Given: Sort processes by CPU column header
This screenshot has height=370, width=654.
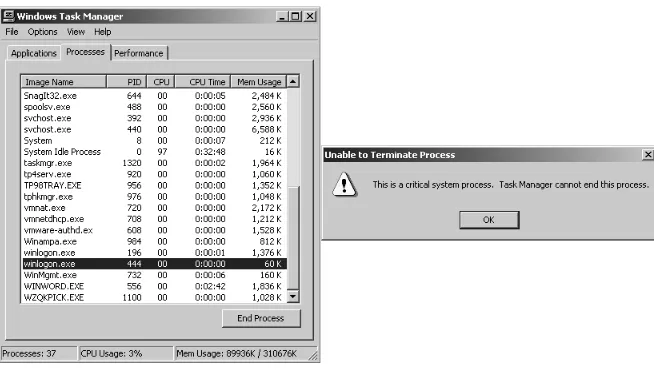Looking at the screenshot, I should coord(161,82).
